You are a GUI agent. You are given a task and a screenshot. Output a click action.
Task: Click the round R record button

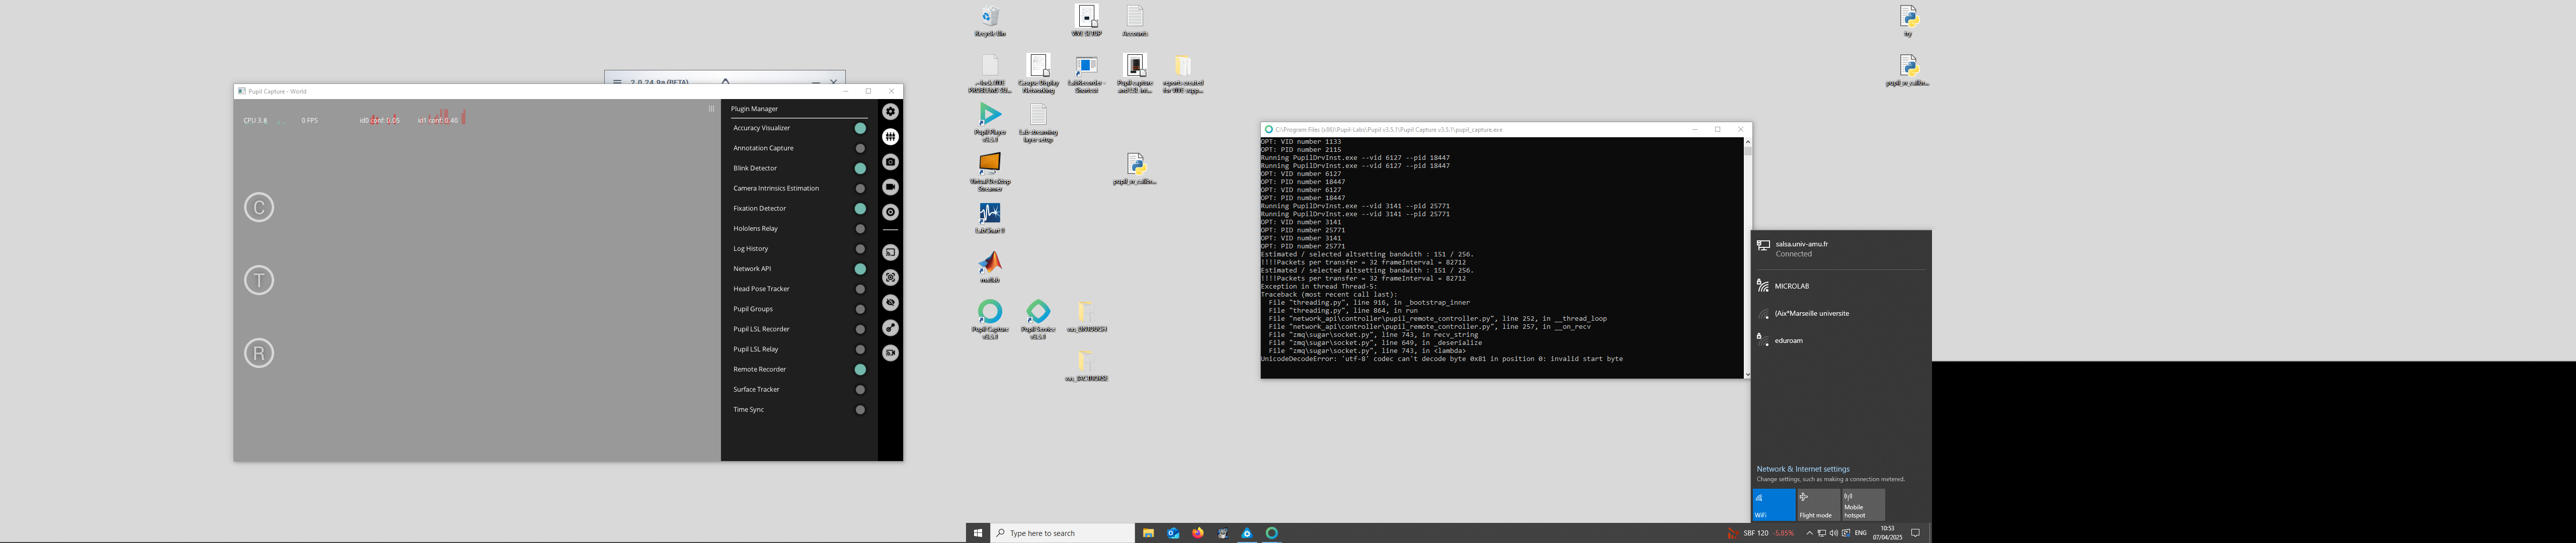259,353
